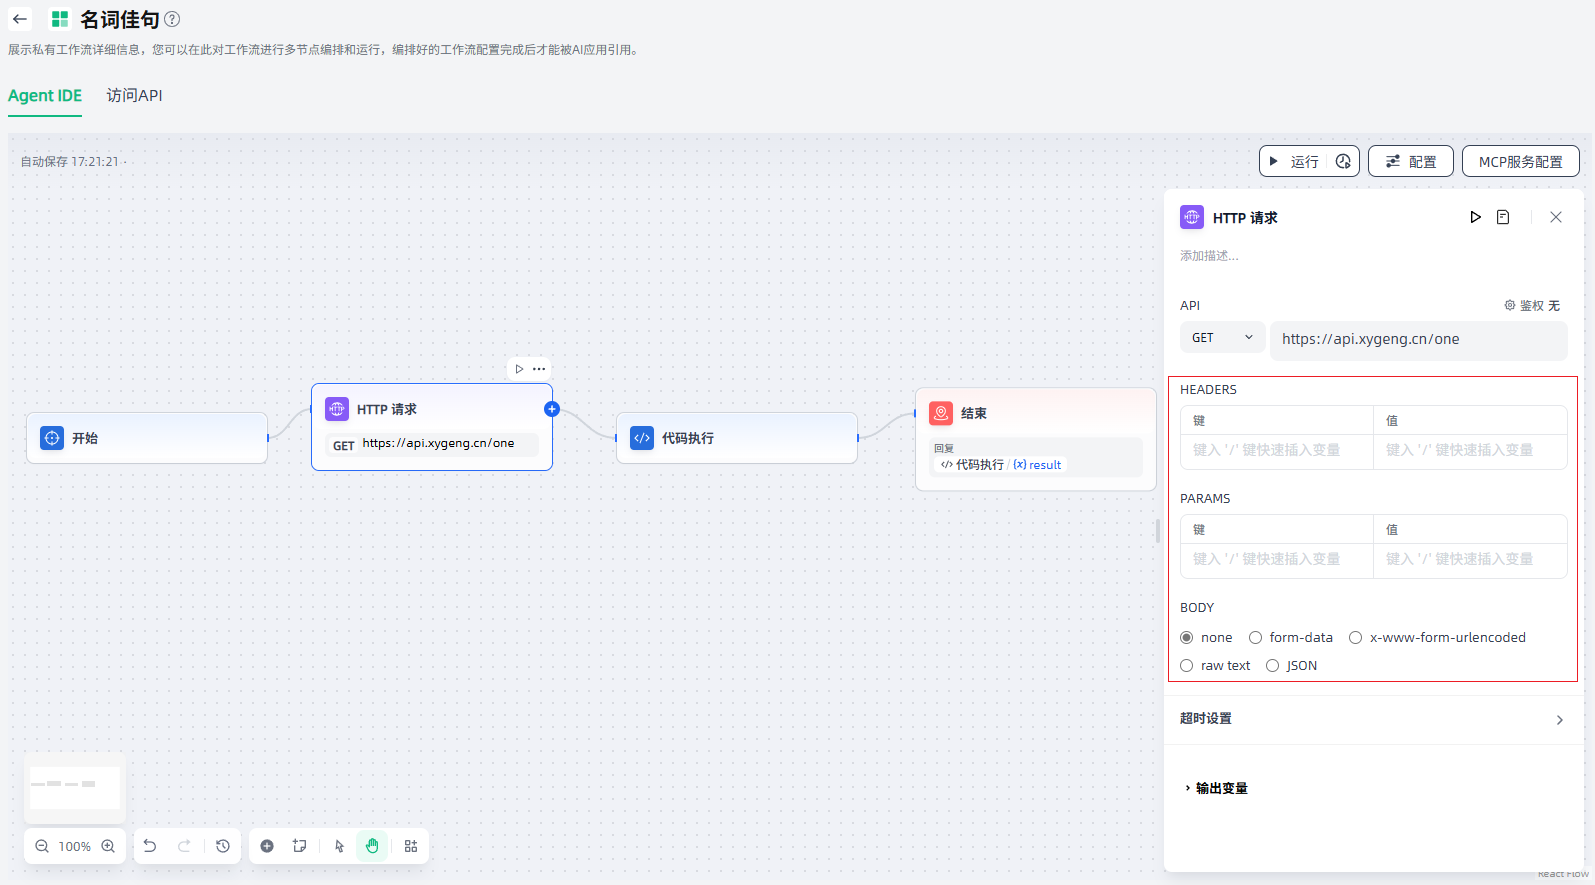Switch to pointer selection mode
The height and width of the screenshot is (885, 1595).
[x=339, y=846]
